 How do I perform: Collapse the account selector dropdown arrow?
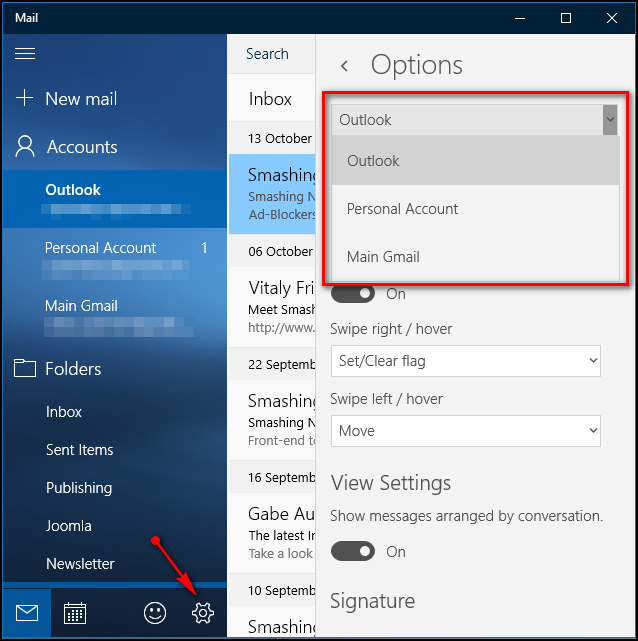[609, 120]
